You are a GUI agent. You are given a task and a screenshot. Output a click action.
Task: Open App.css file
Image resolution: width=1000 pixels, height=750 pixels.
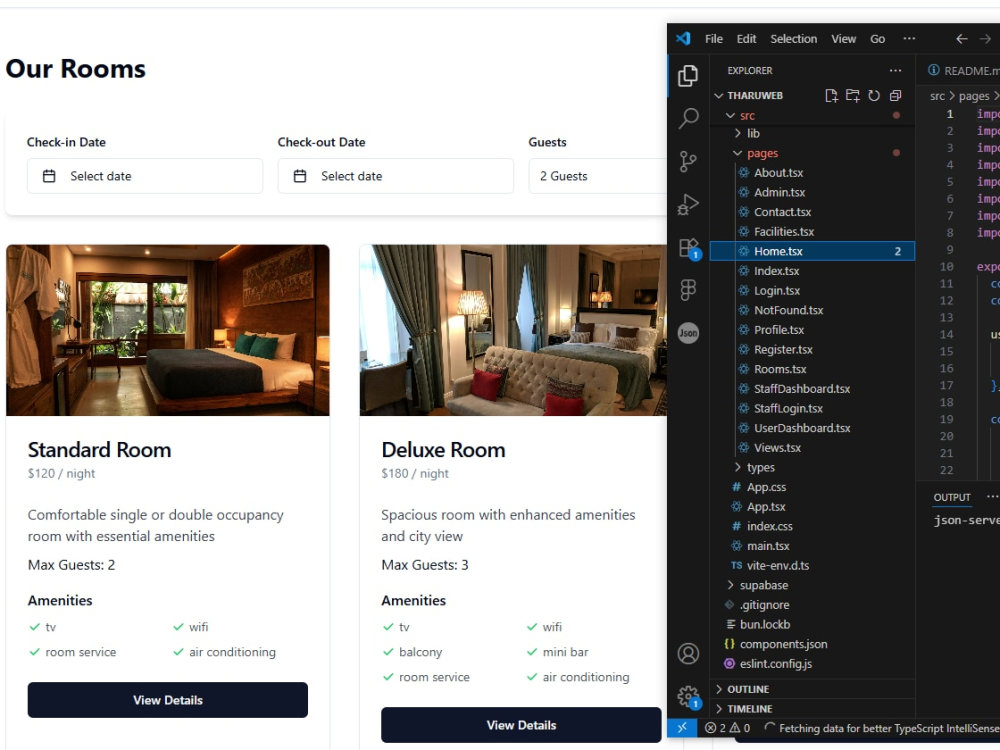pyautogui.click(x=766, y=487)
